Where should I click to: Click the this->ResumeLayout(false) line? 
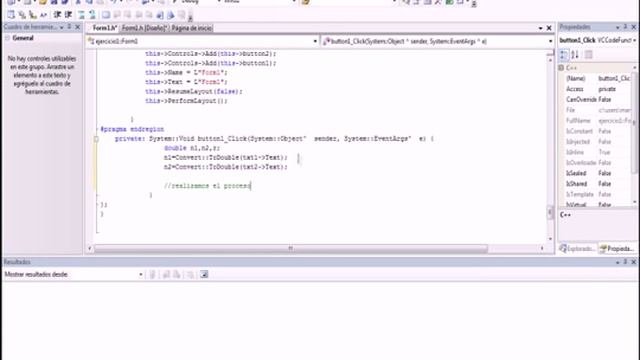[194, 91]
